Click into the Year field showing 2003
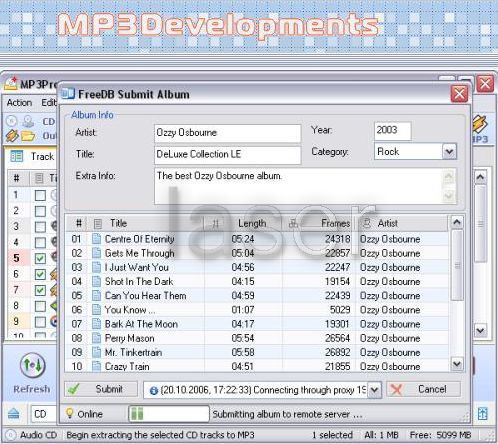Viewport: 498px width, 444px height. [x=392, y=131]
